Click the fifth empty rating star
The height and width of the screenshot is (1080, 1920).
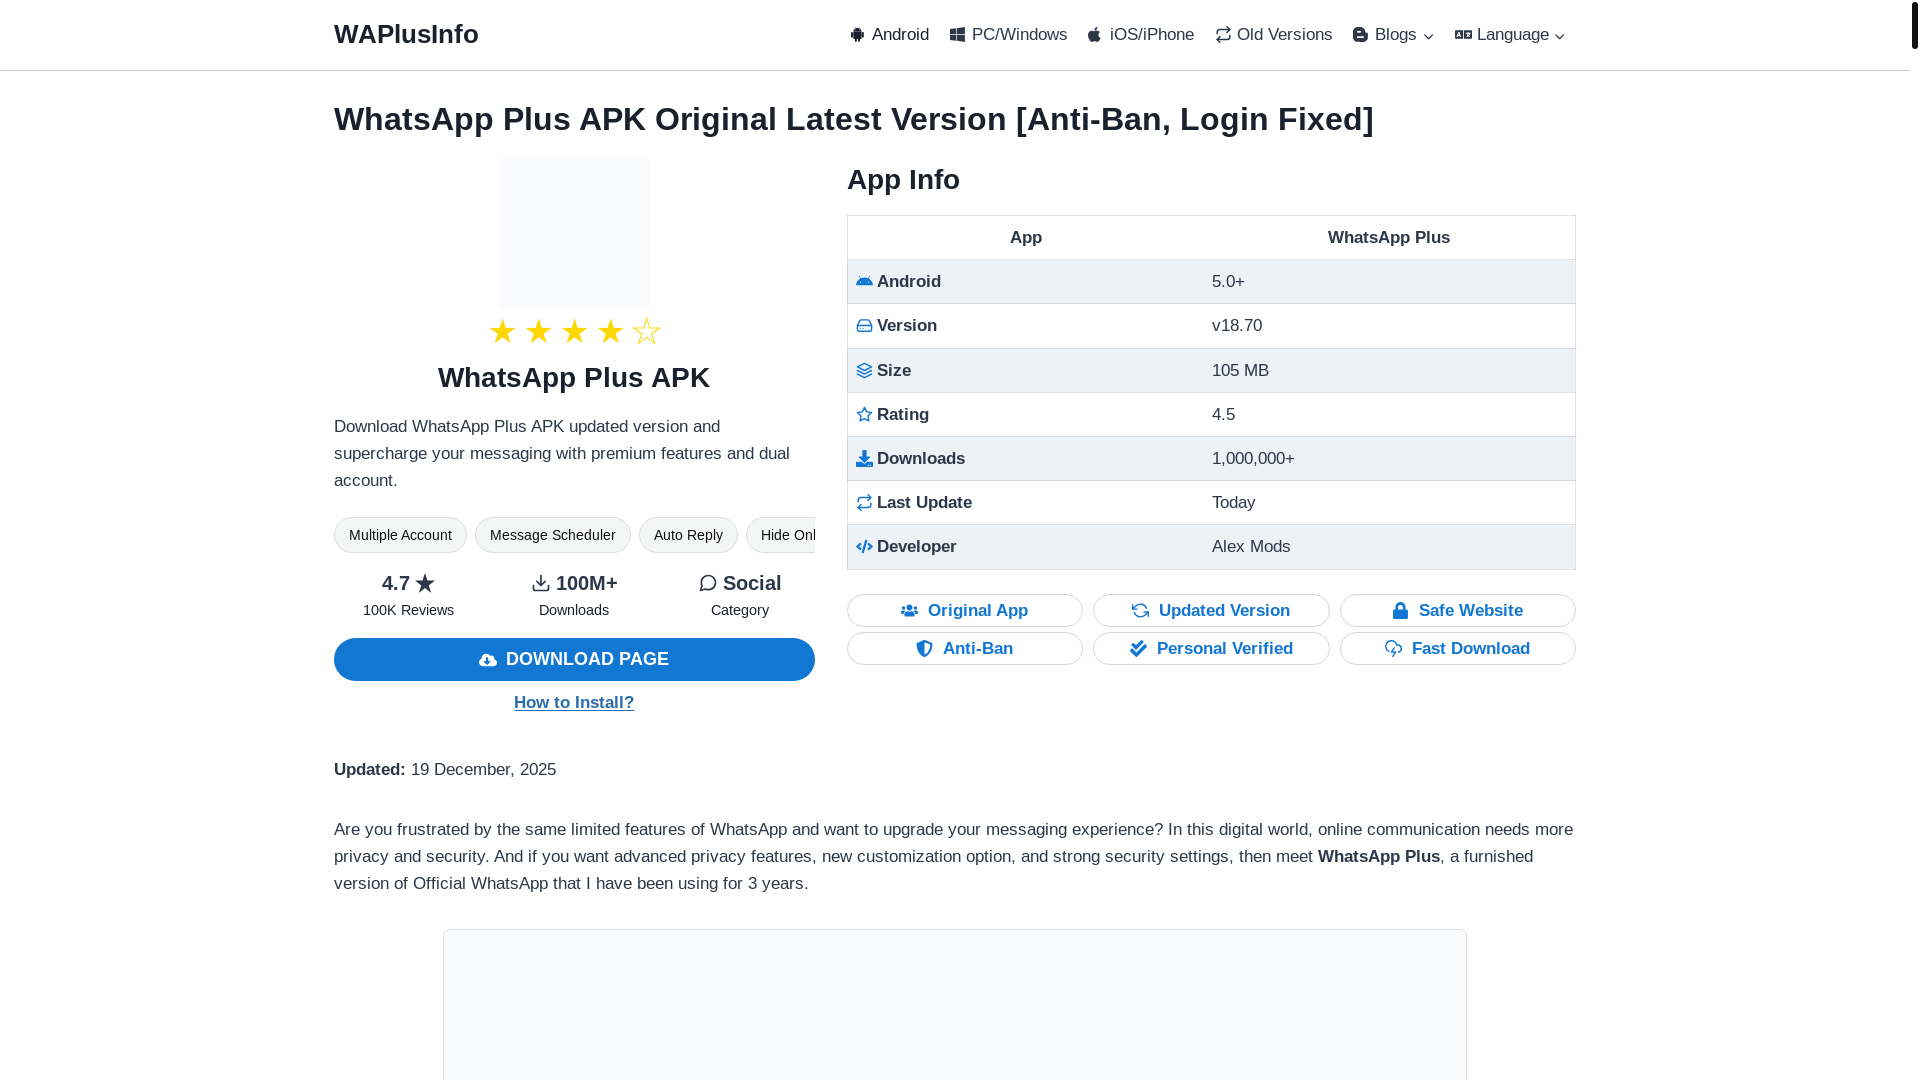(x=646, y=331)
